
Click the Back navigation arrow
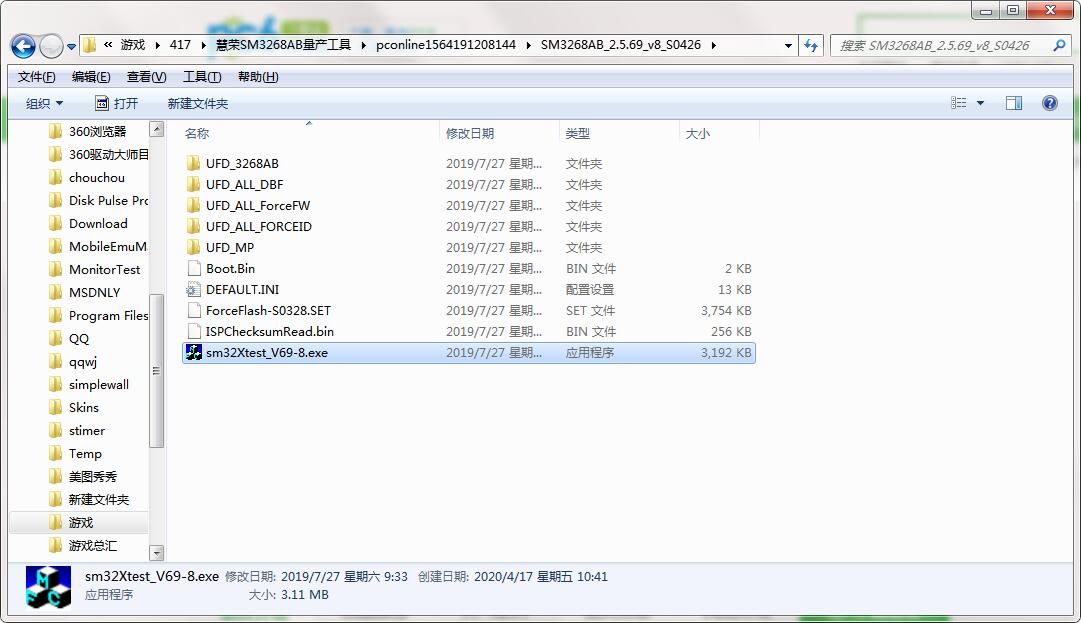click(22, 45)
